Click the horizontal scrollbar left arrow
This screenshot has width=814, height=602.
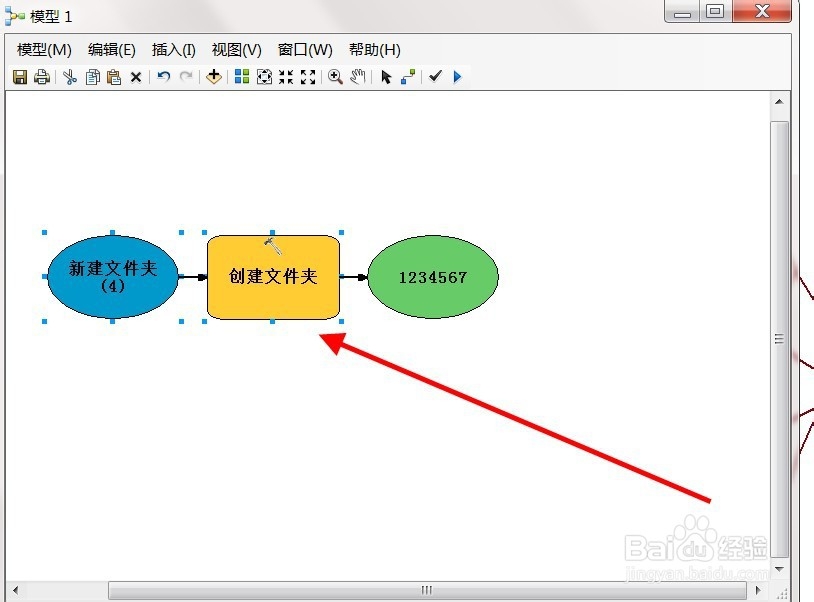[x=16, y=590]
